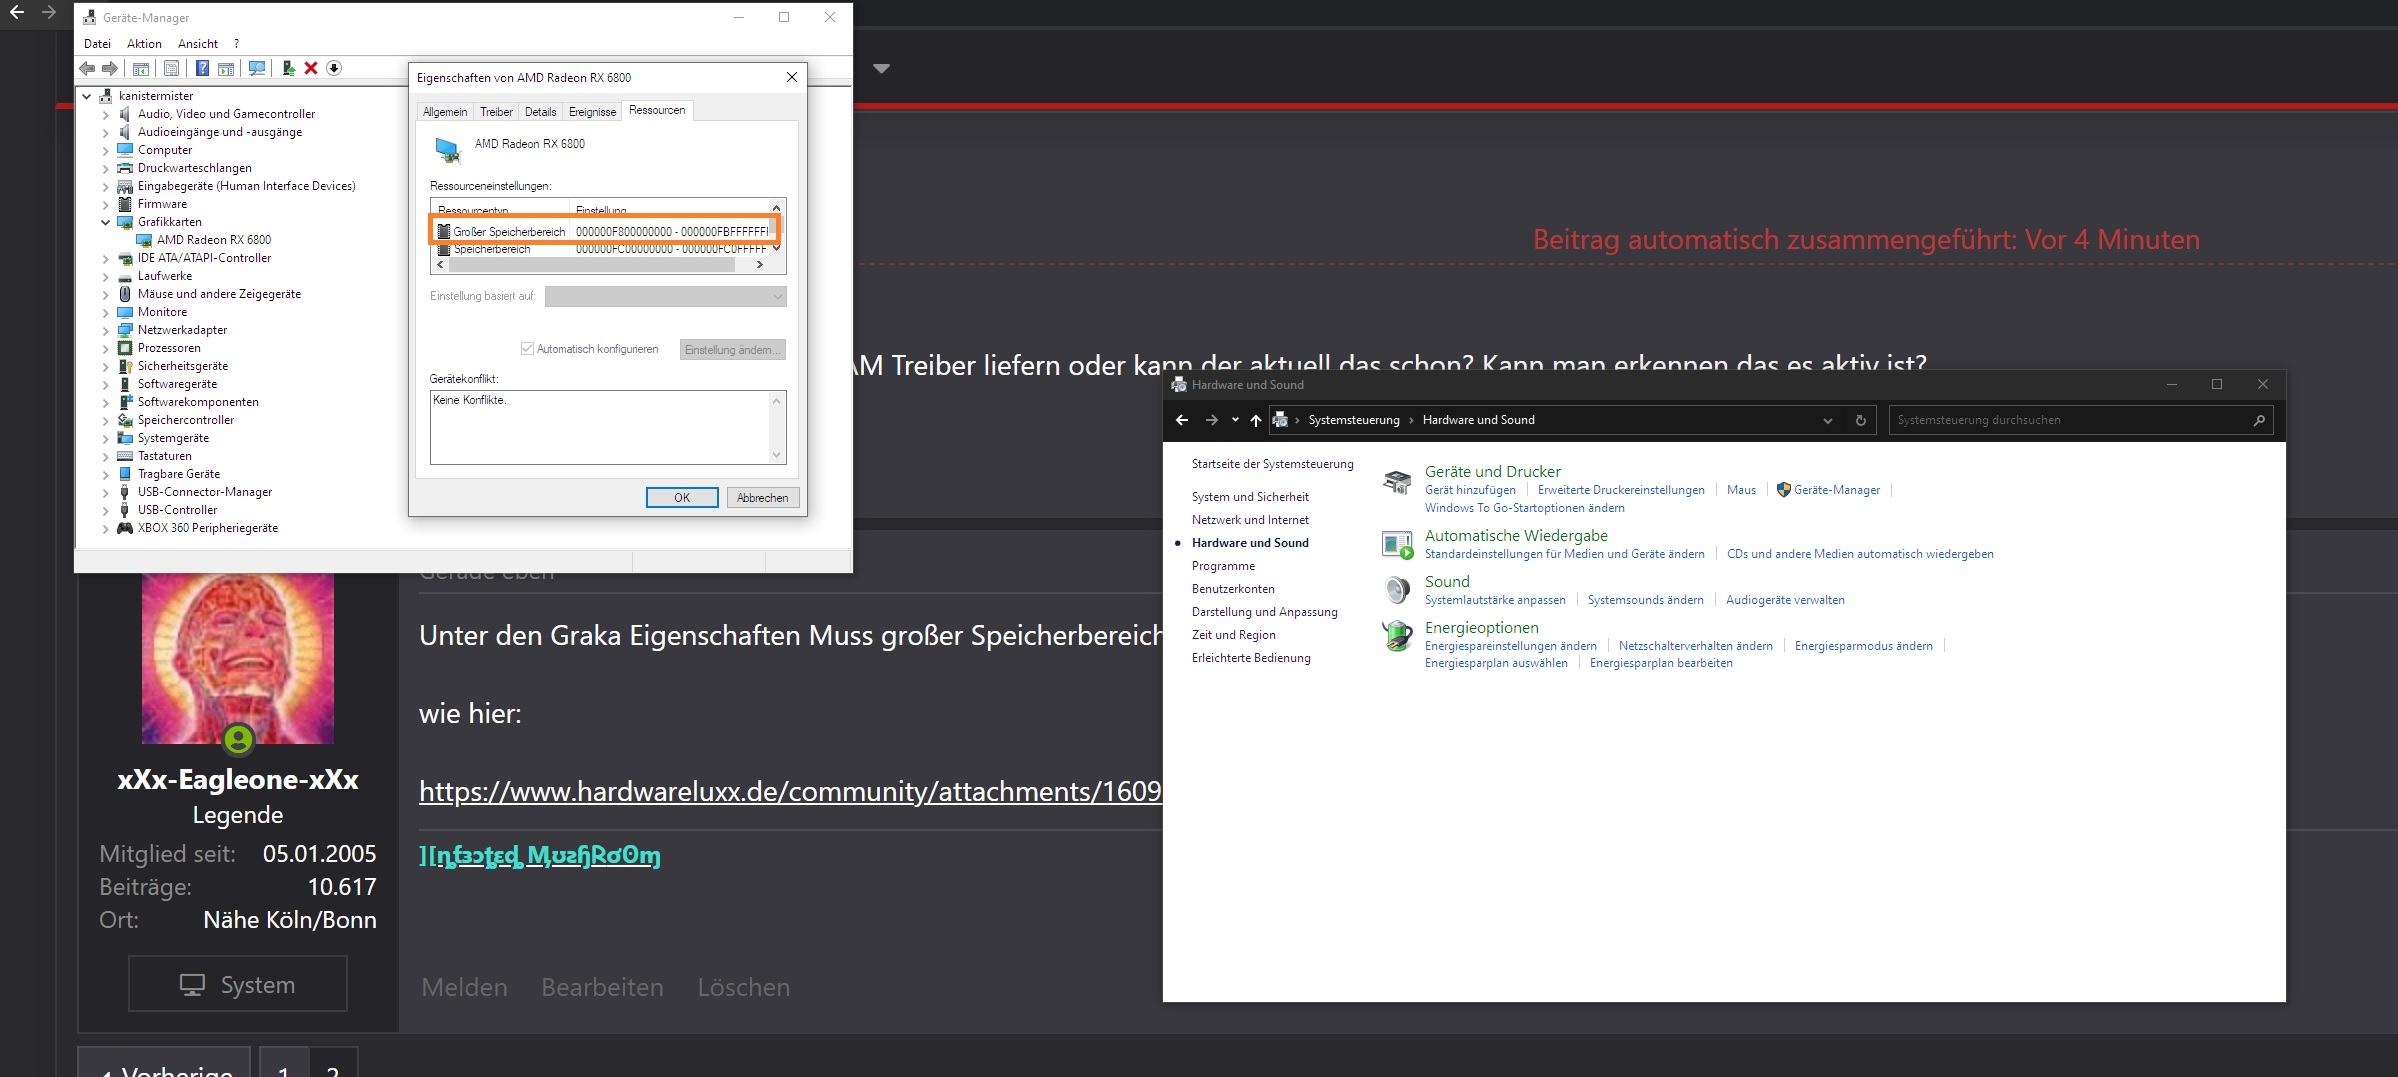The height and width of the screenshot is (1077, 2398).
Task: Open the Einstellung basiert auf dropdown
Action: (x=665, y=296)
